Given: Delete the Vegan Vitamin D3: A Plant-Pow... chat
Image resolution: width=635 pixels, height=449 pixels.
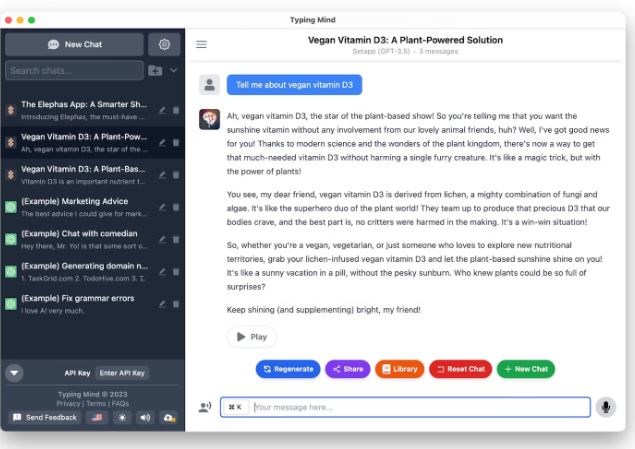Looking at the screenshot, I should click(x=176, y=143).
